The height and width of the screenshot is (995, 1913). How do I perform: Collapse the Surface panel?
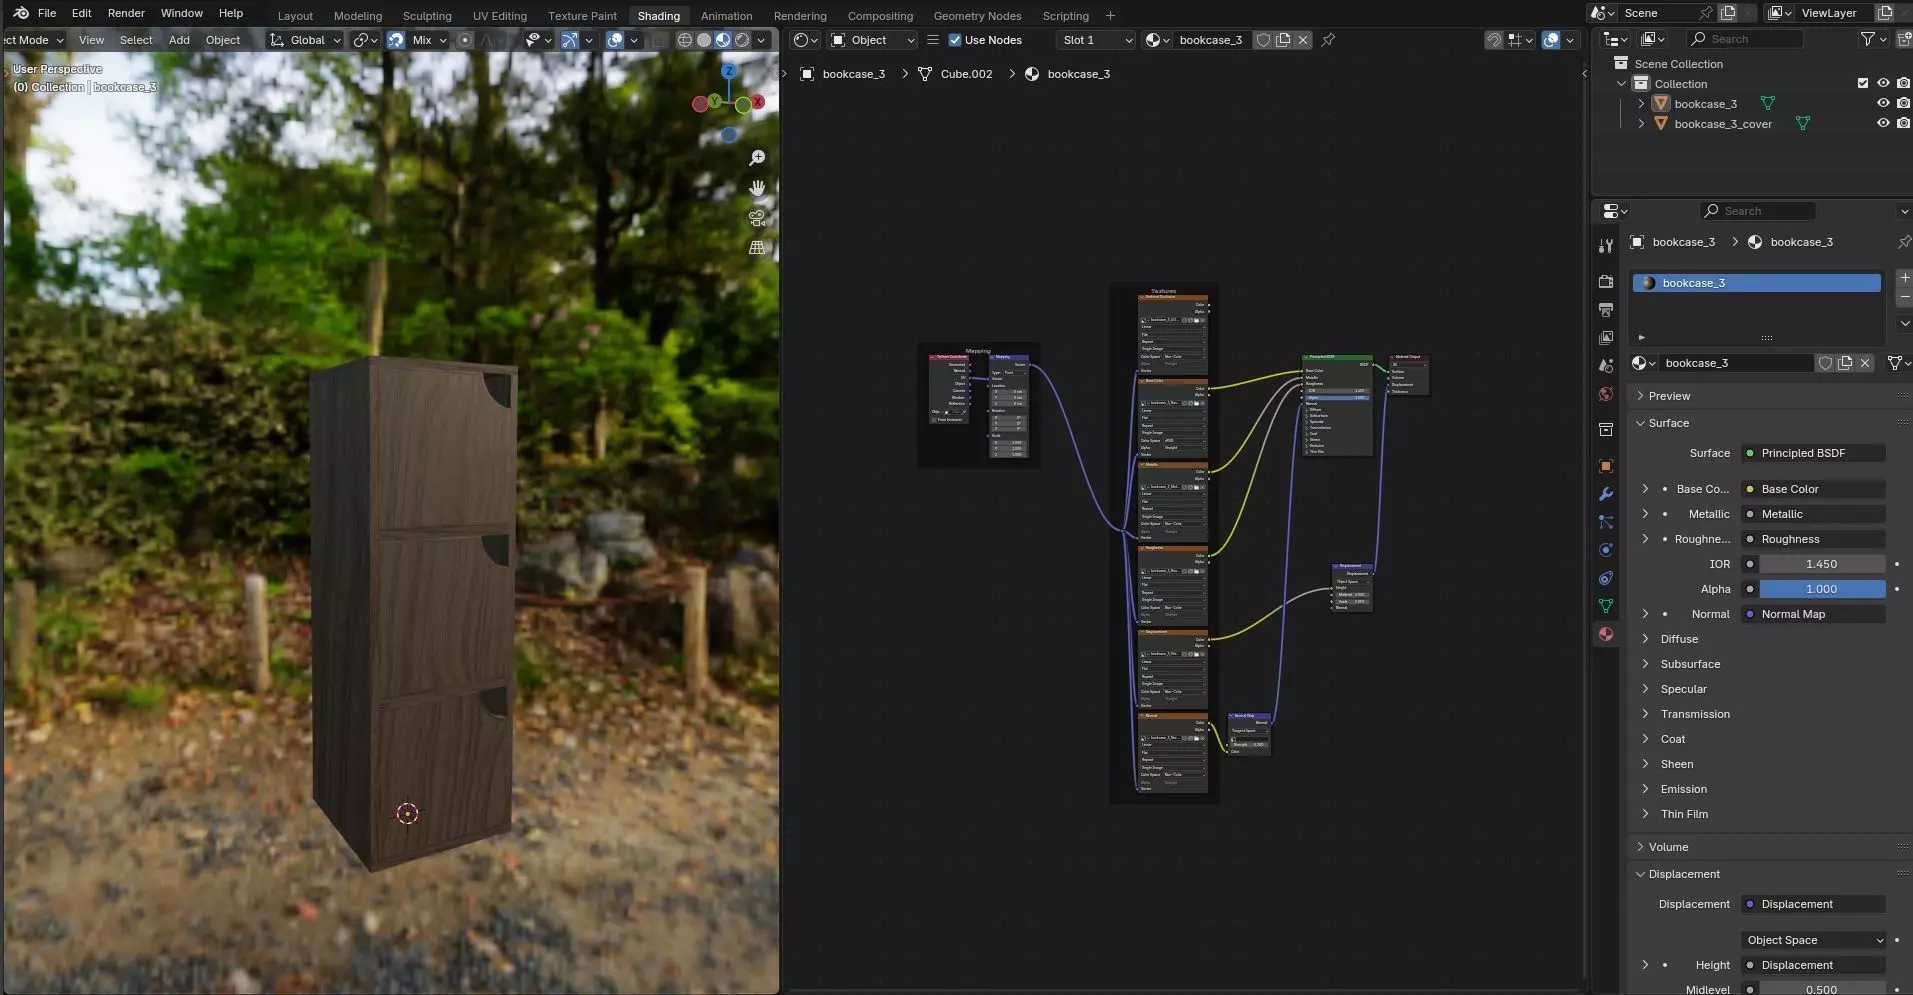point(1669,423)
